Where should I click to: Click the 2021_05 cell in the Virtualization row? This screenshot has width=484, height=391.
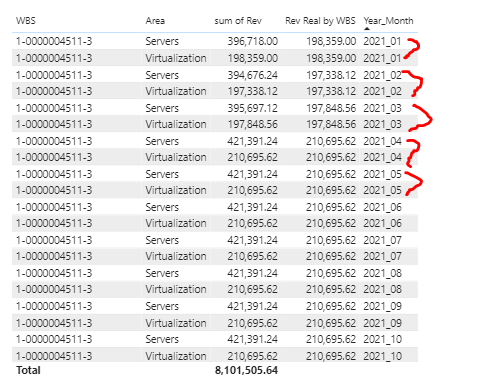(x=382, y=190)
